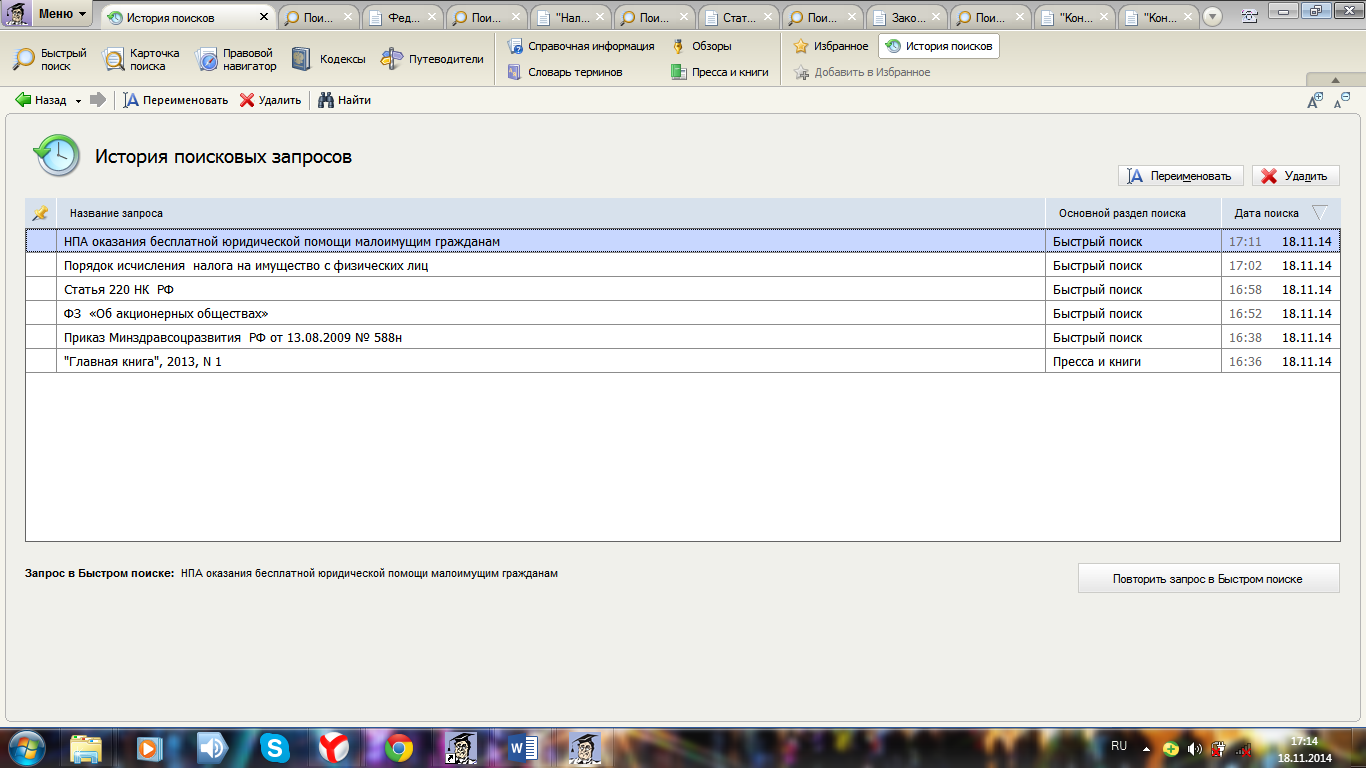This screenshot has height=768, width=1366.
Task: Open the tab list dropdown arrow
Action: point(1213,17)
